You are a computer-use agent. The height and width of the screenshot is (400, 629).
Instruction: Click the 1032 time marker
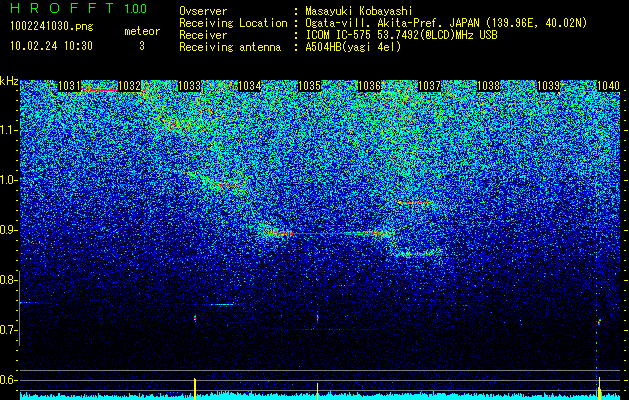[x=130, y=86]
